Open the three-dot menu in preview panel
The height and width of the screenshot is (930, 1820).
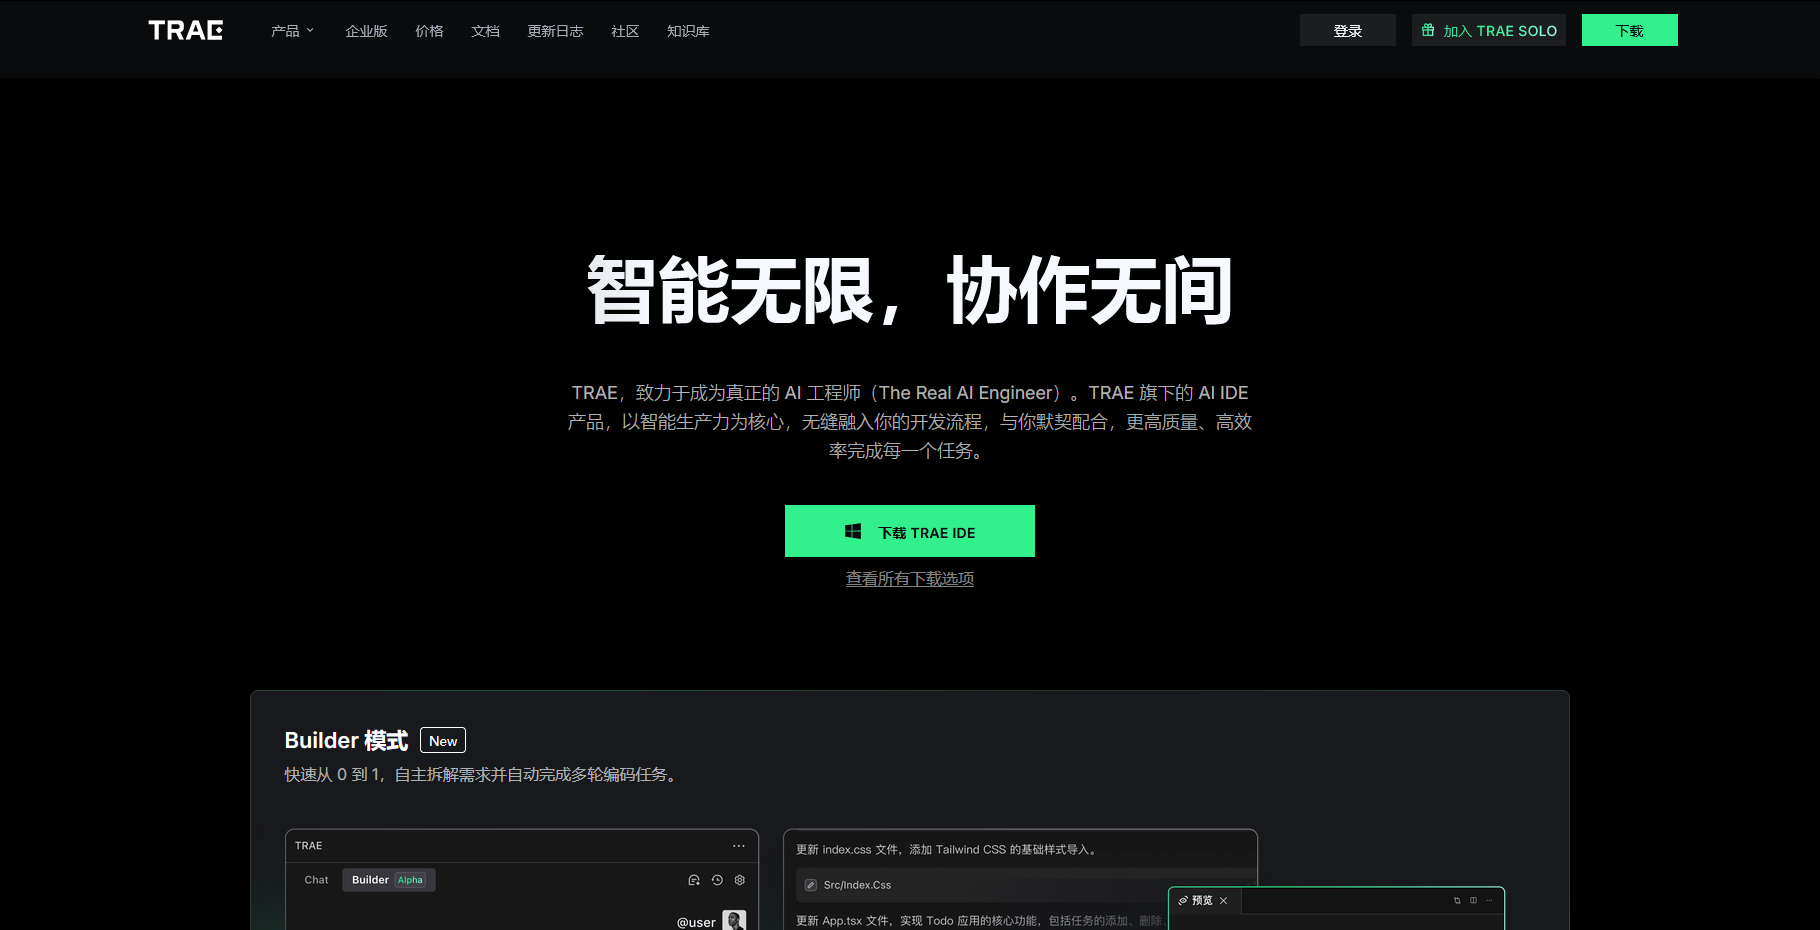pyautogui.click(x=1489, y=901)
